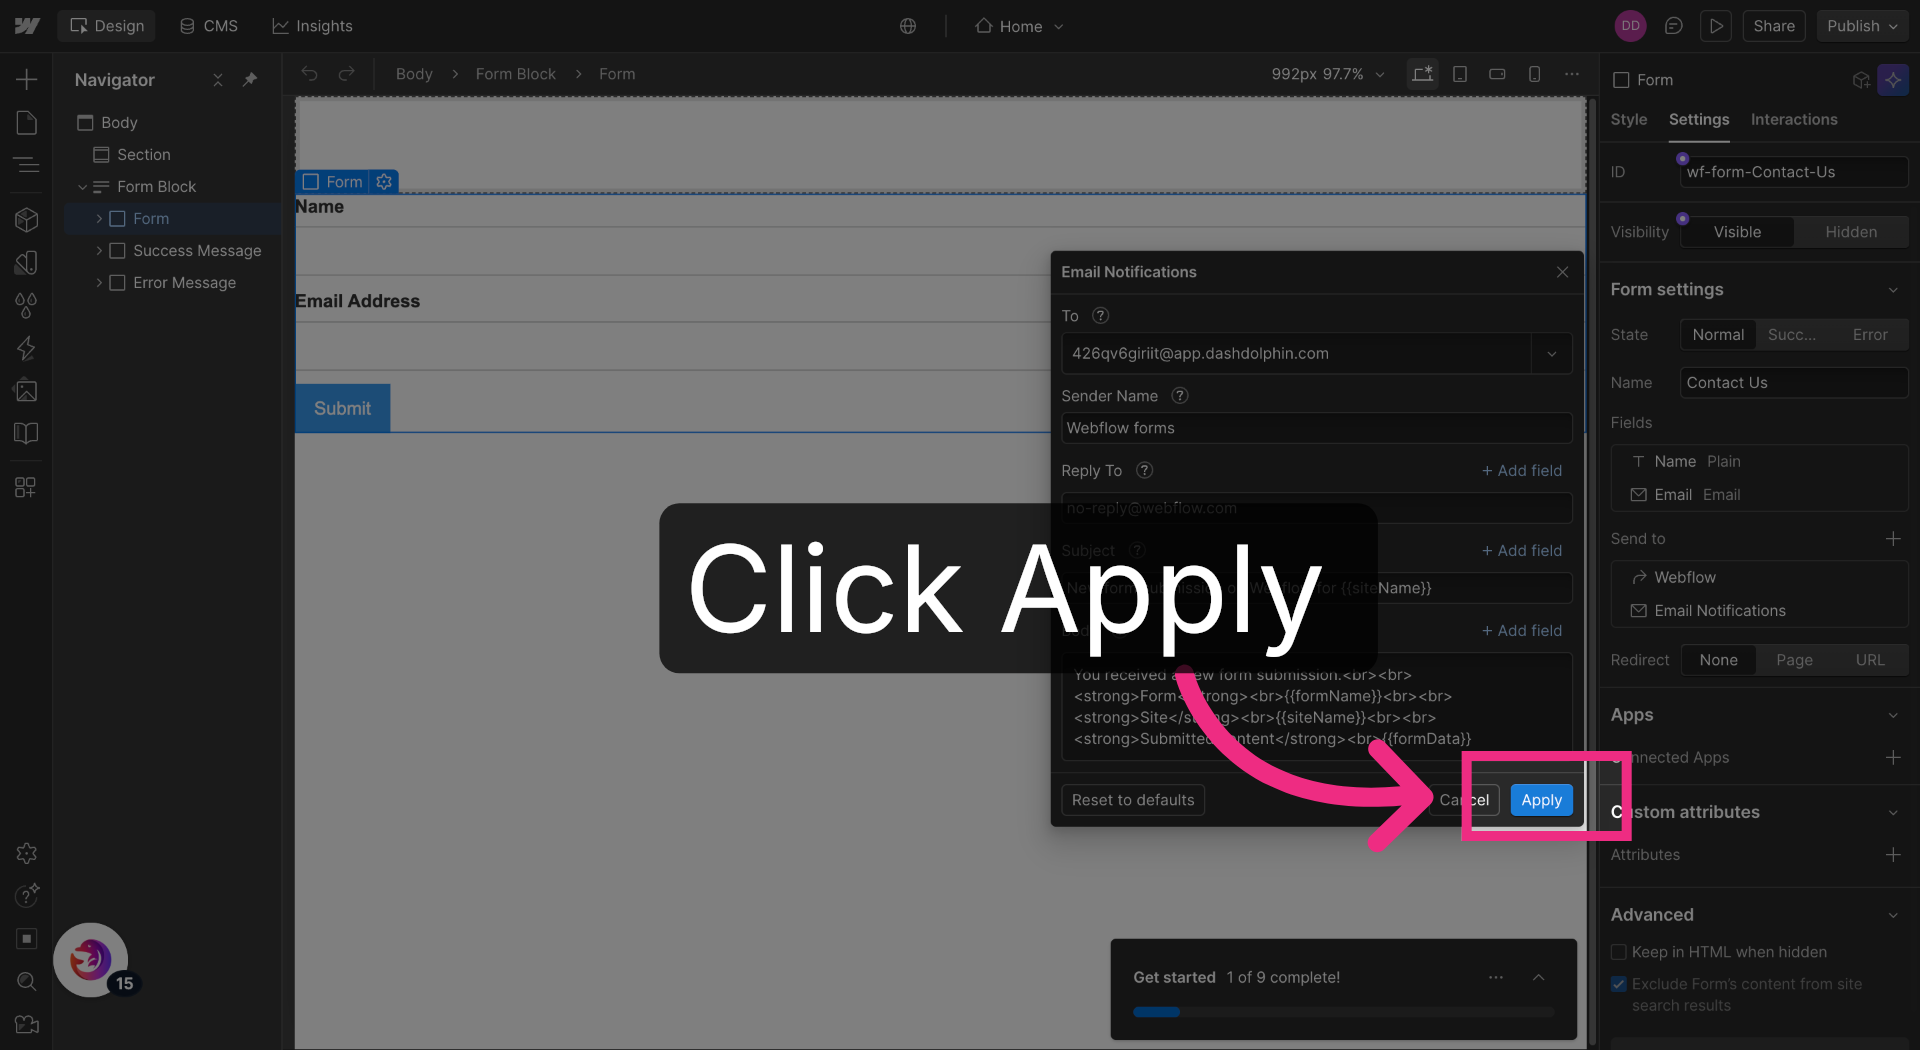Set visibility to Hidden
This screenshot has height=1050, width=1920.
[1851, 232]
